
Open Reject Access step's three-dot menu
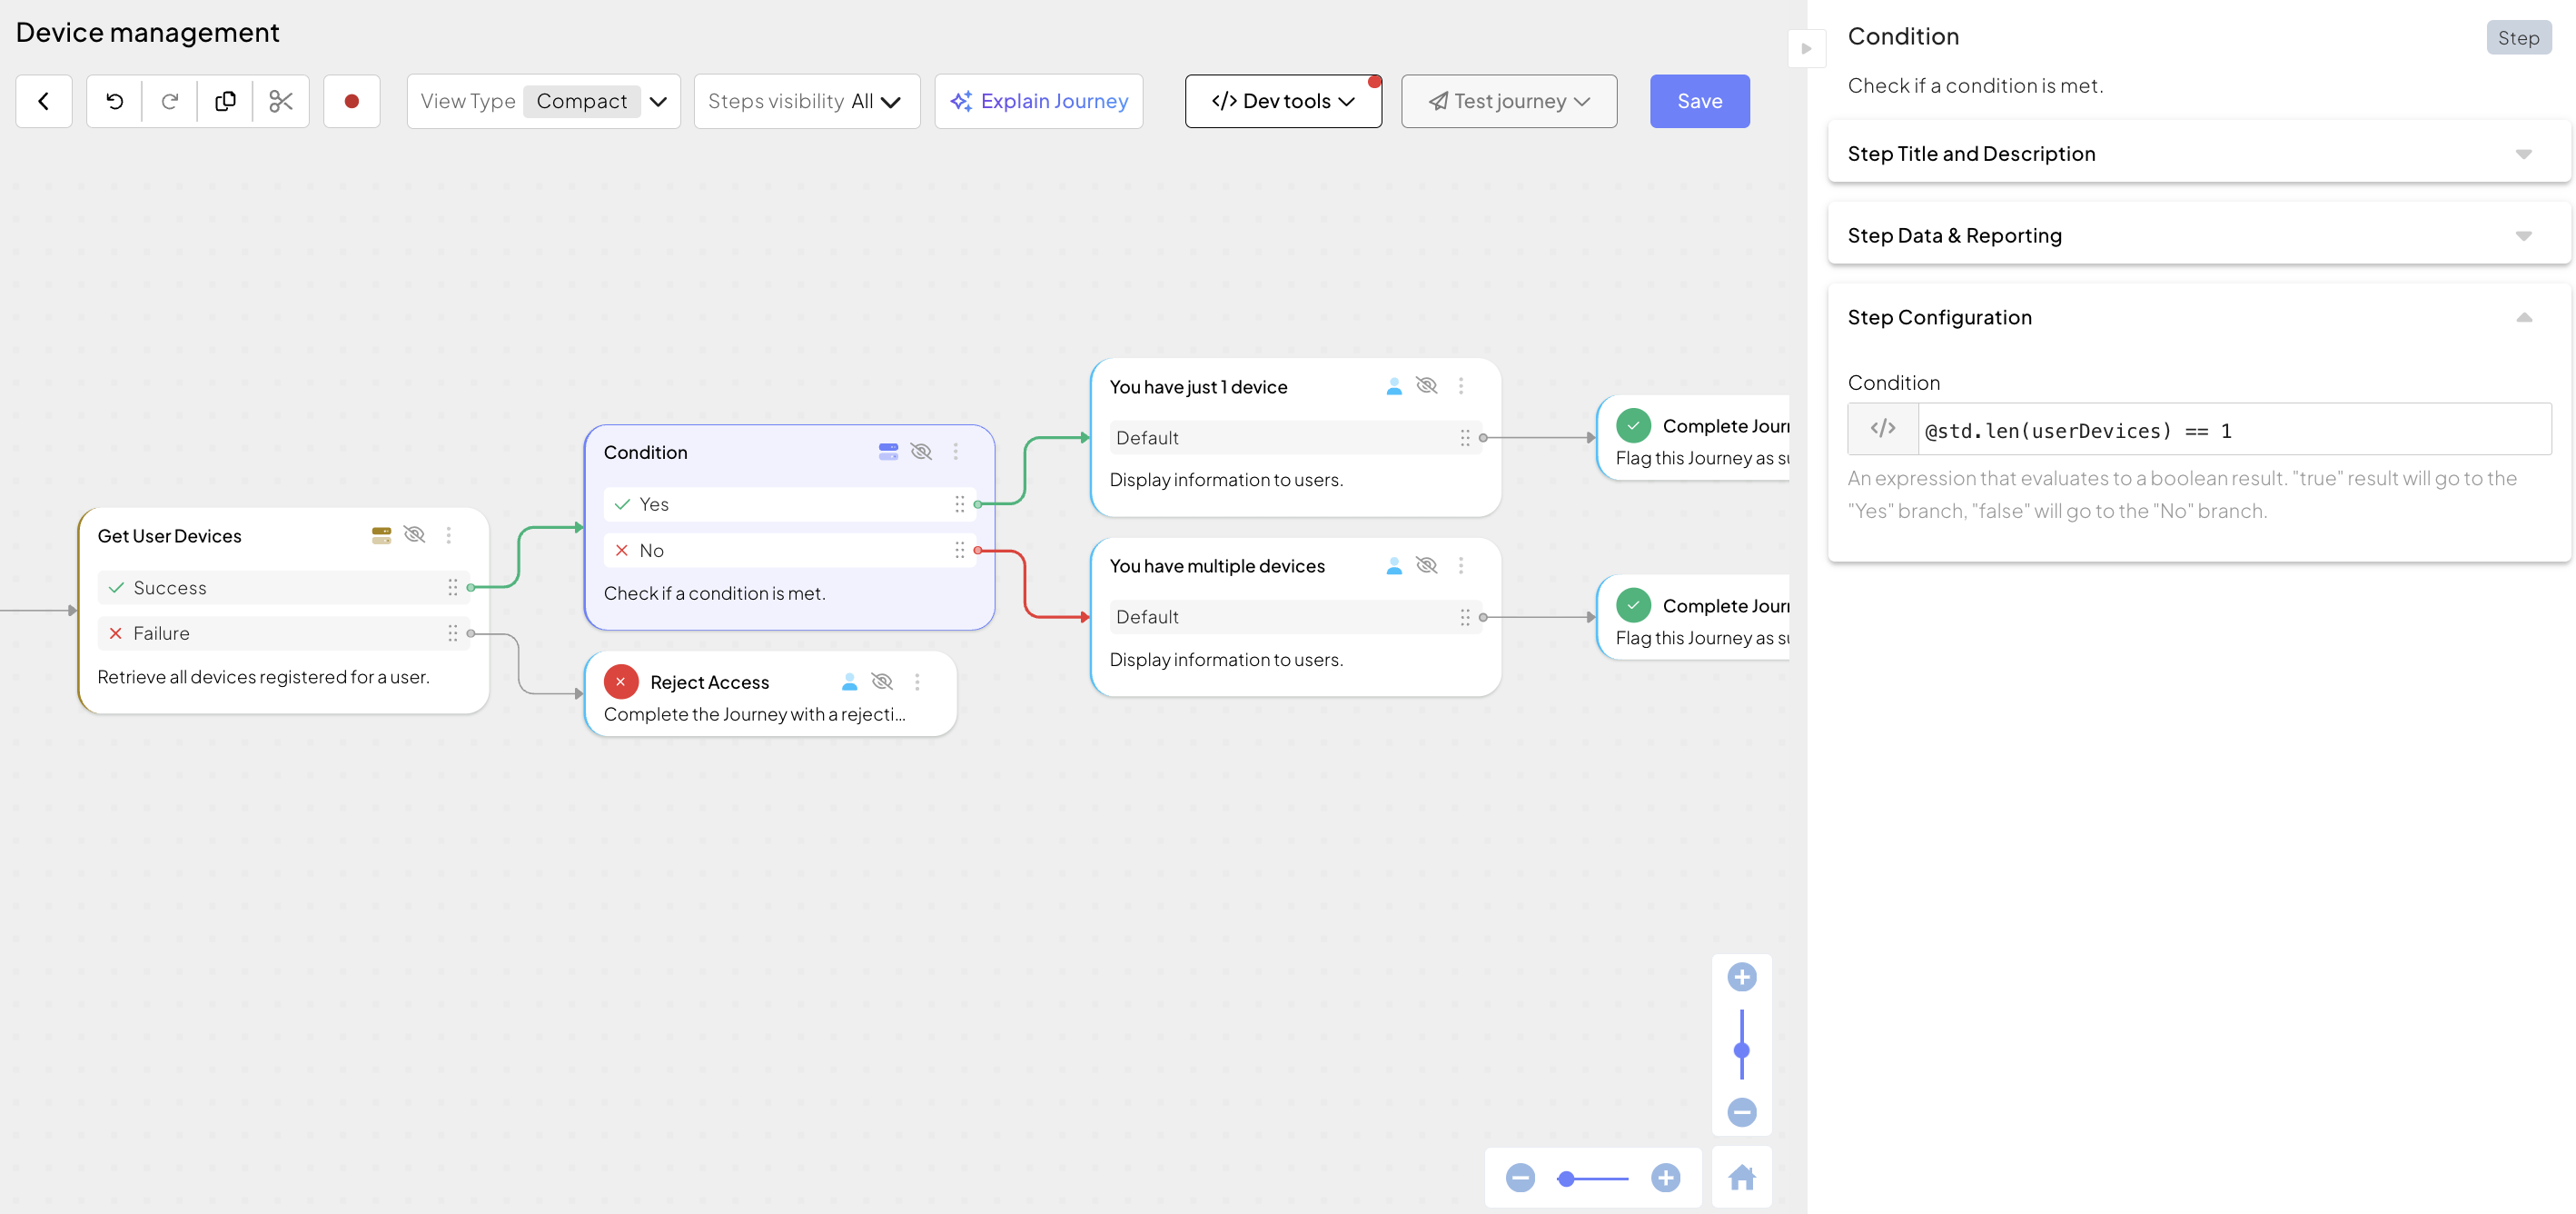(917, 682)
